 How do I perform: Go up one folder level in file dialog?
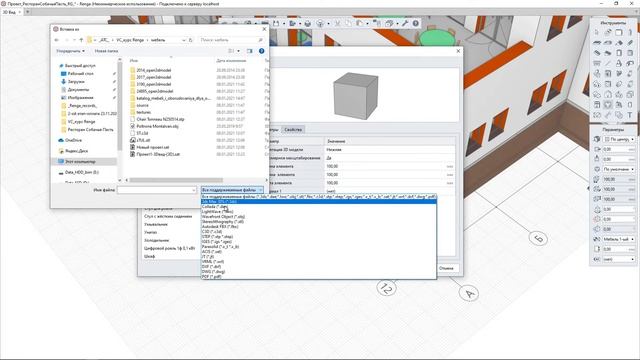tap(81, 40)
